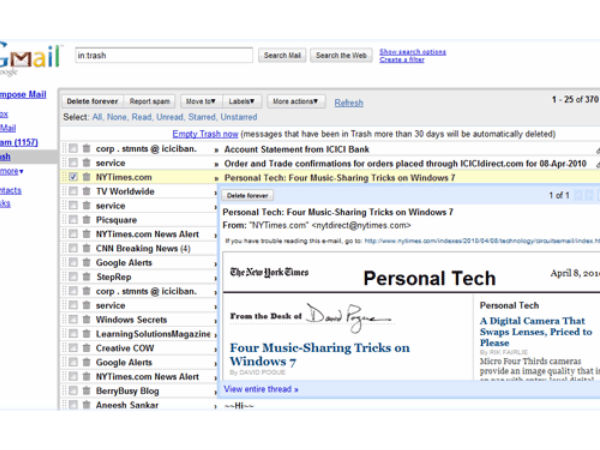Click the trash icon next to TV Worldwide
The image size is (600, 450).
pos(87,191)
